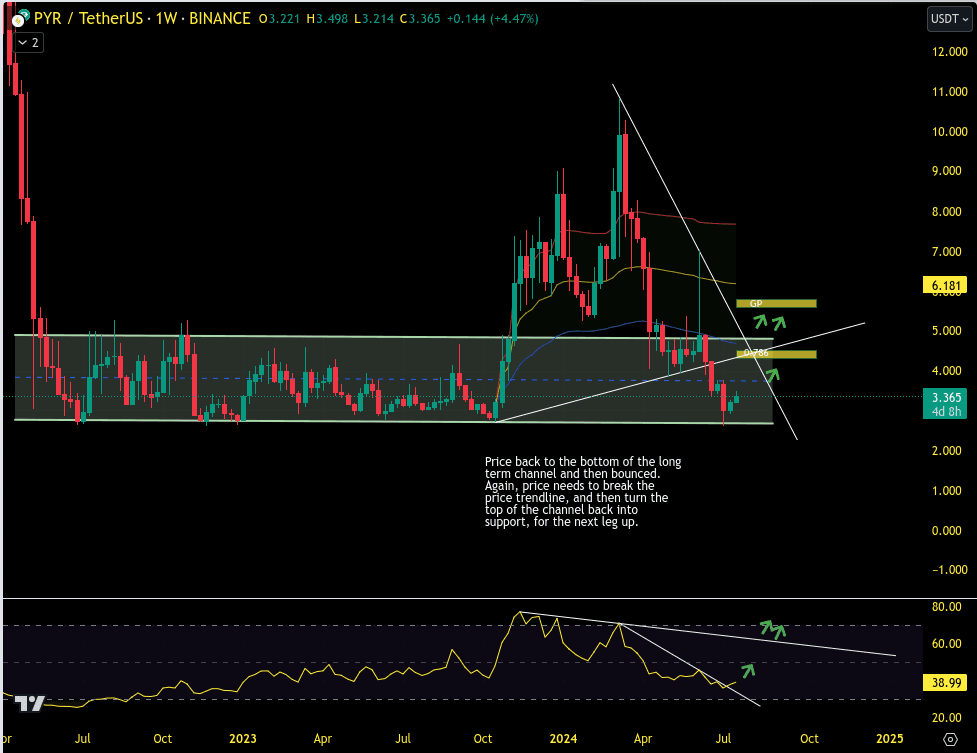The image size is (977, 753).
Task: Open chart settings gear icon
Action: tap(950, 739)
